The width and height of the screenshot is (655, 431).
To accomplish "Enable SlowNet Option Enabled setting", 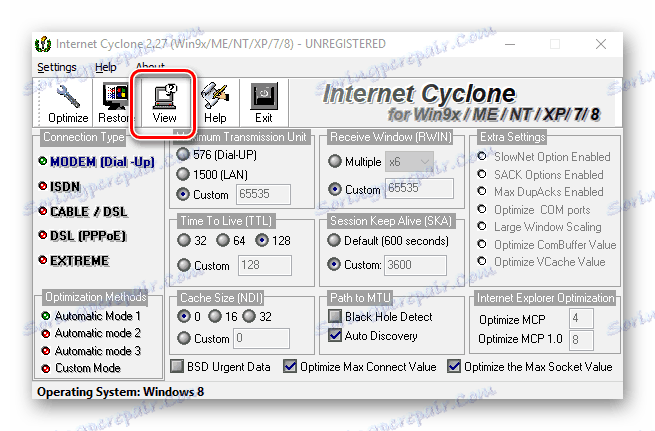I will (x=482, y=156).
